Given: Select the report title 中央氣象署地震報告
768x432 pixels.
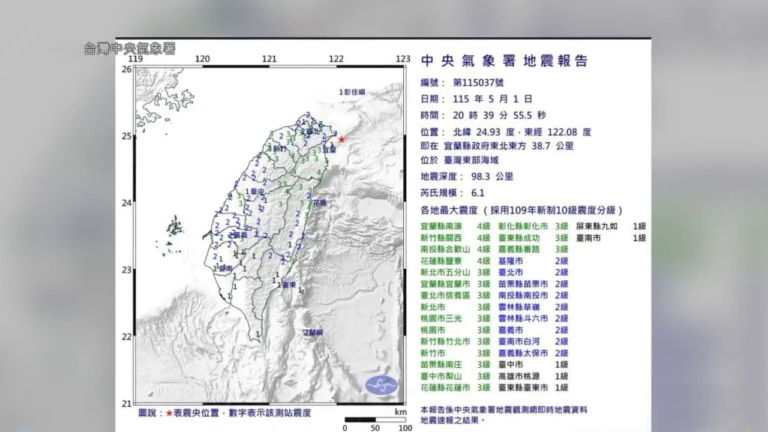Looking at the screenshot, I should tap(504, 61).
